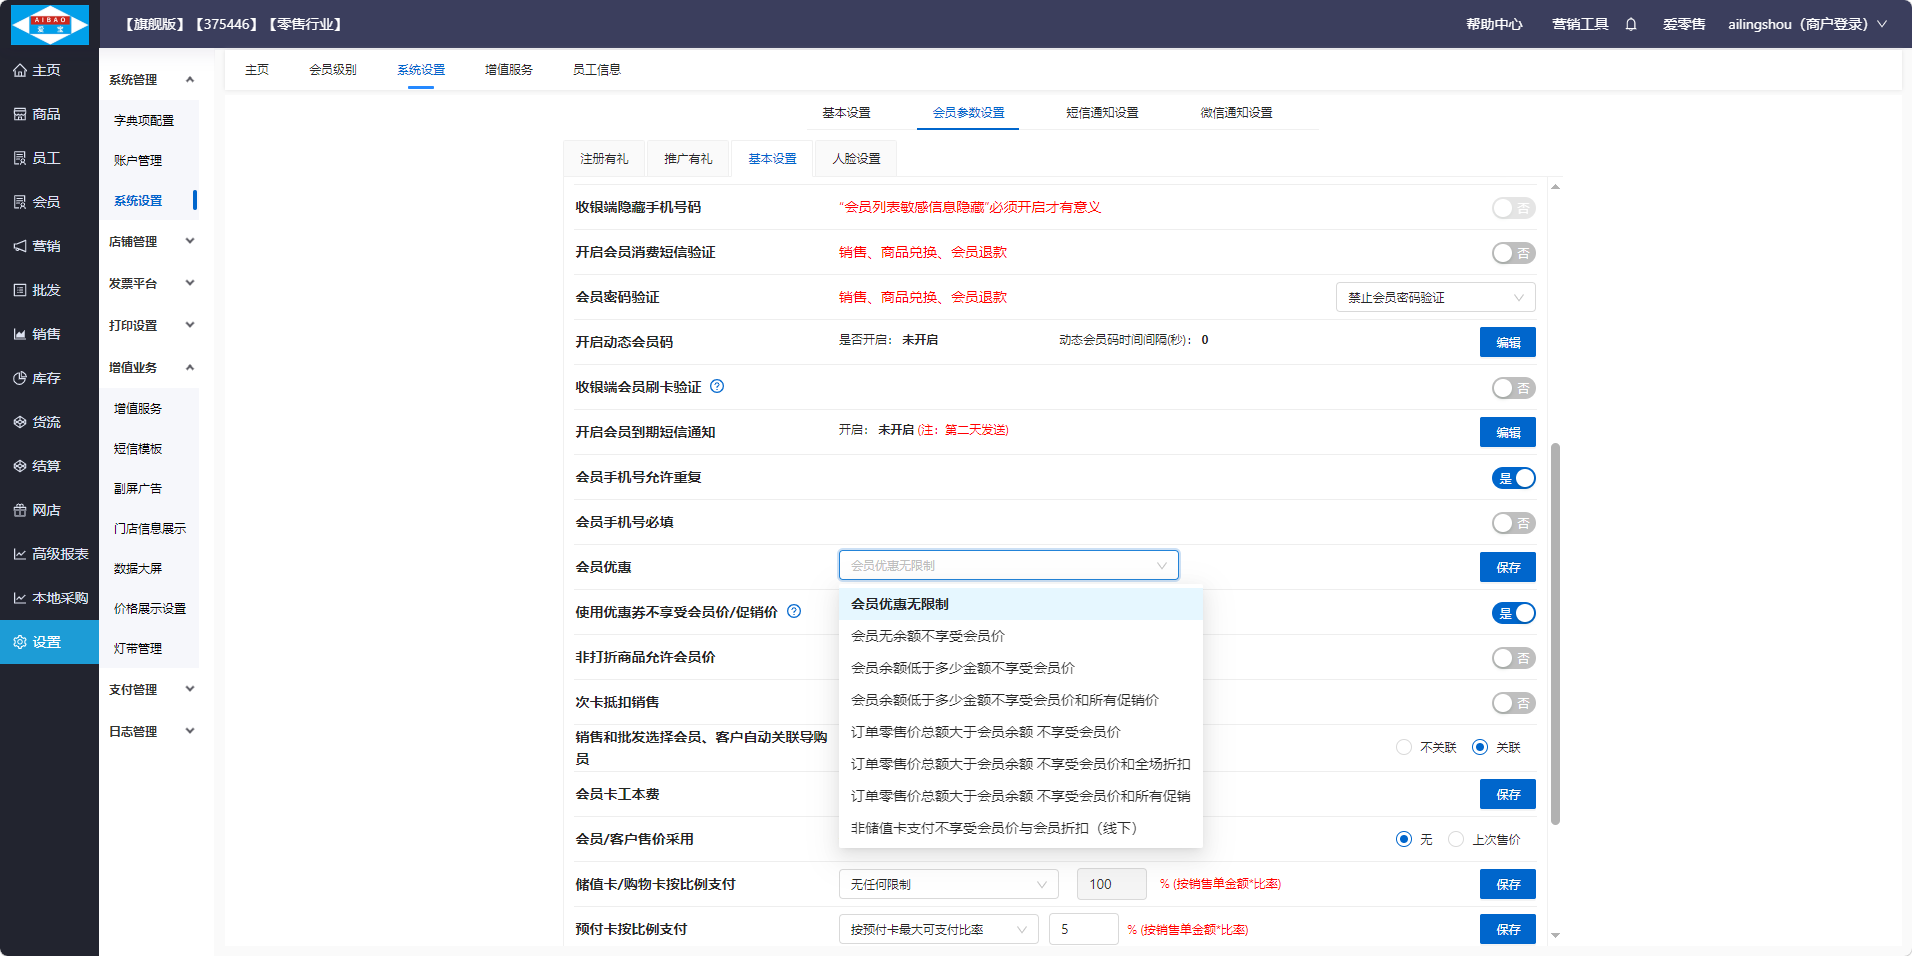Screen dimensions: 1912x956
Task: Expand the 店铺管理 sidebar group
Action: pyautogui.click(x=151, y=242)
